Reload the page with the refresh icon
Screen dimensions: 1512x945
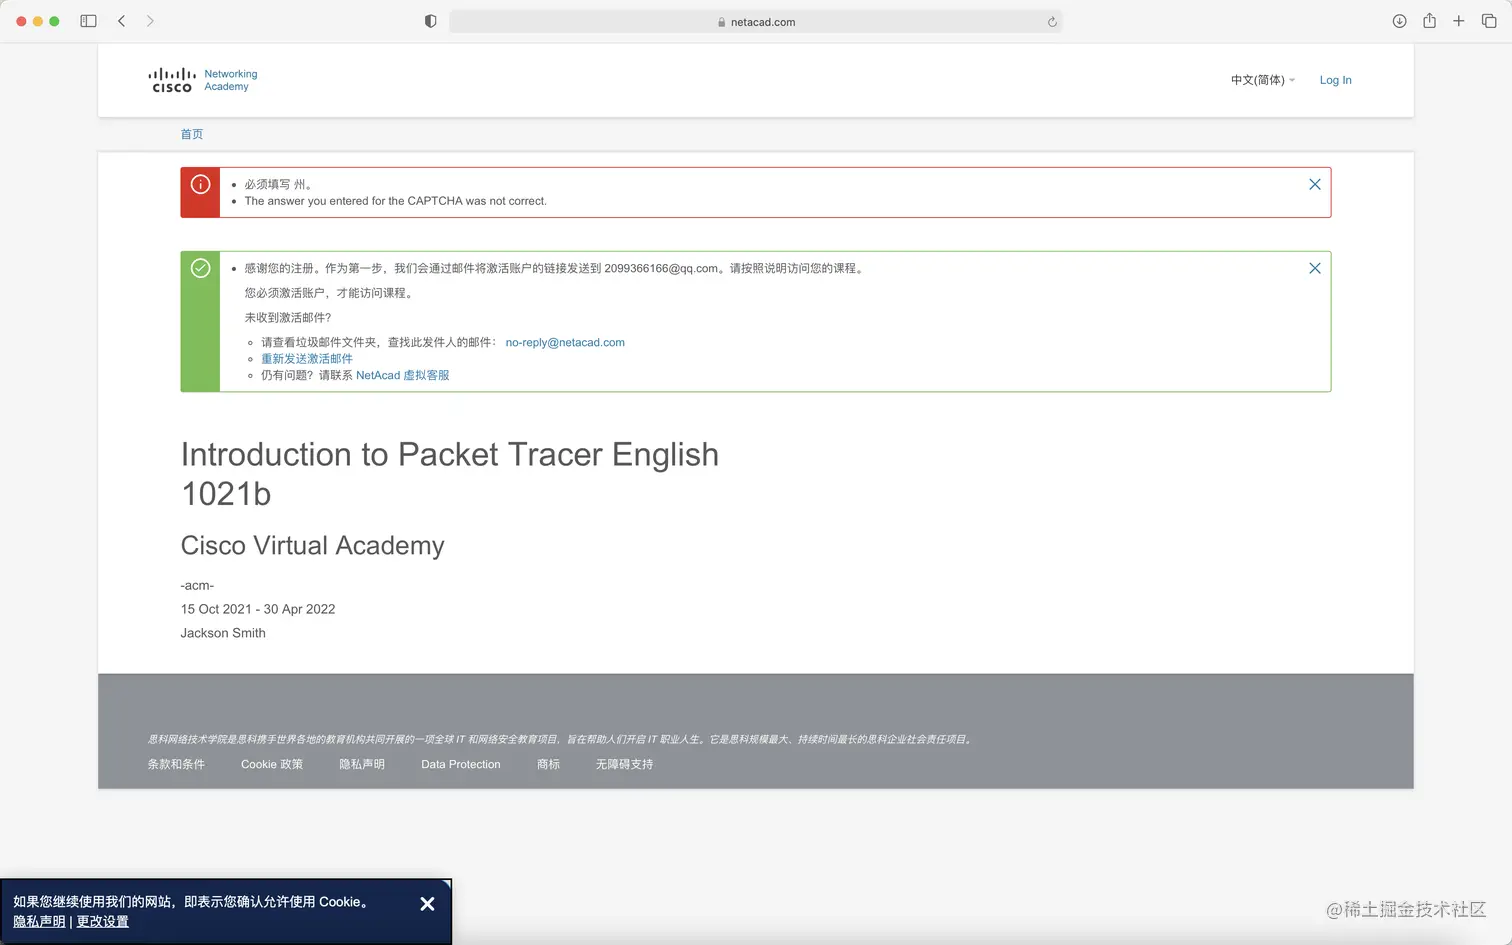coord(1052,22)
